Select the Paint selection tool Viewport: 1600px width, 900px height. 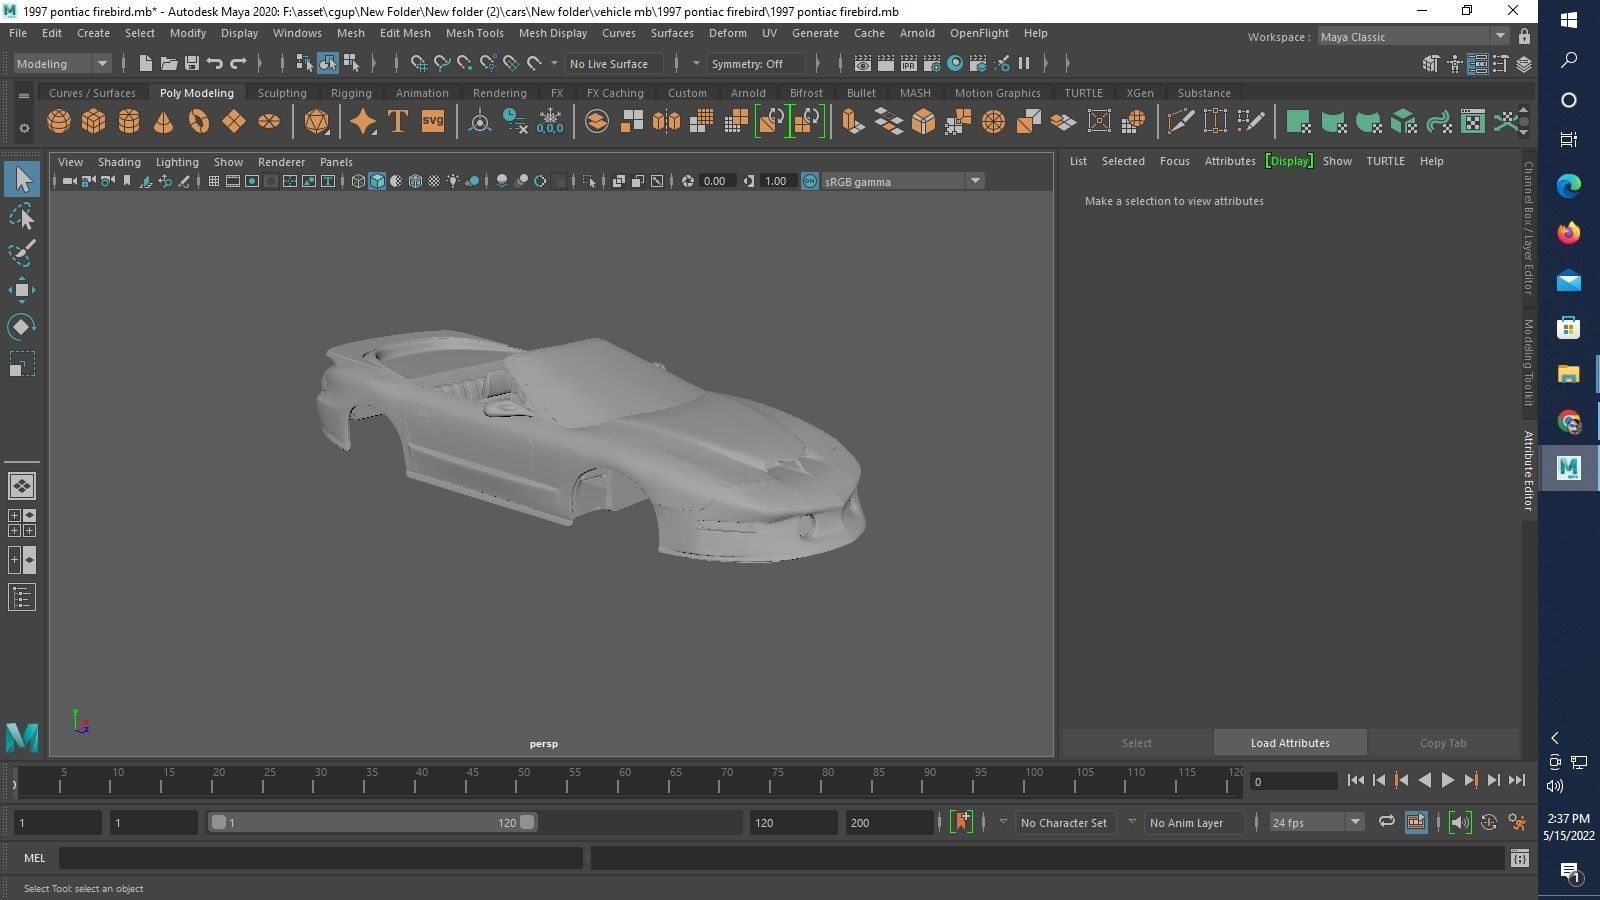[22, 253]
